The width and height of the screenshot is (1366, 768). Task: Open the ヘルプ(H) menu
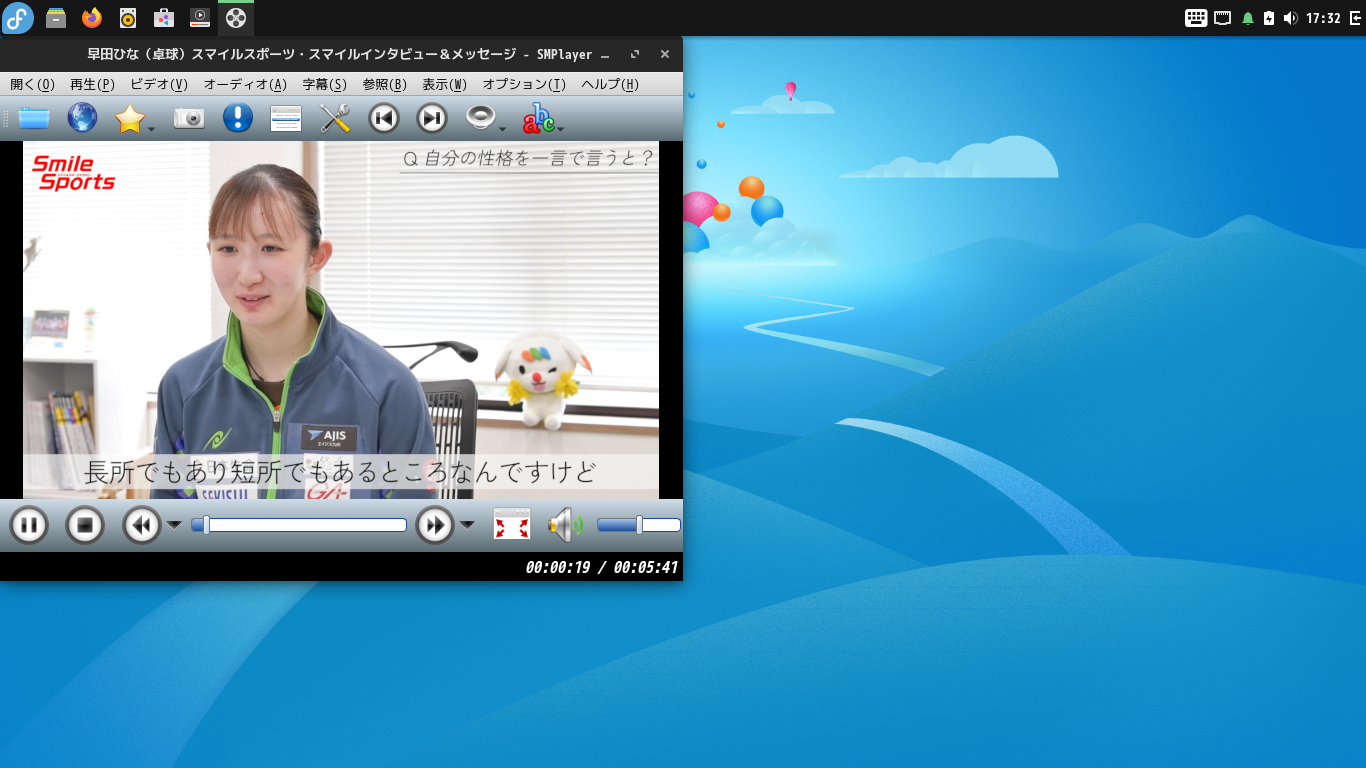pos(610,85)
